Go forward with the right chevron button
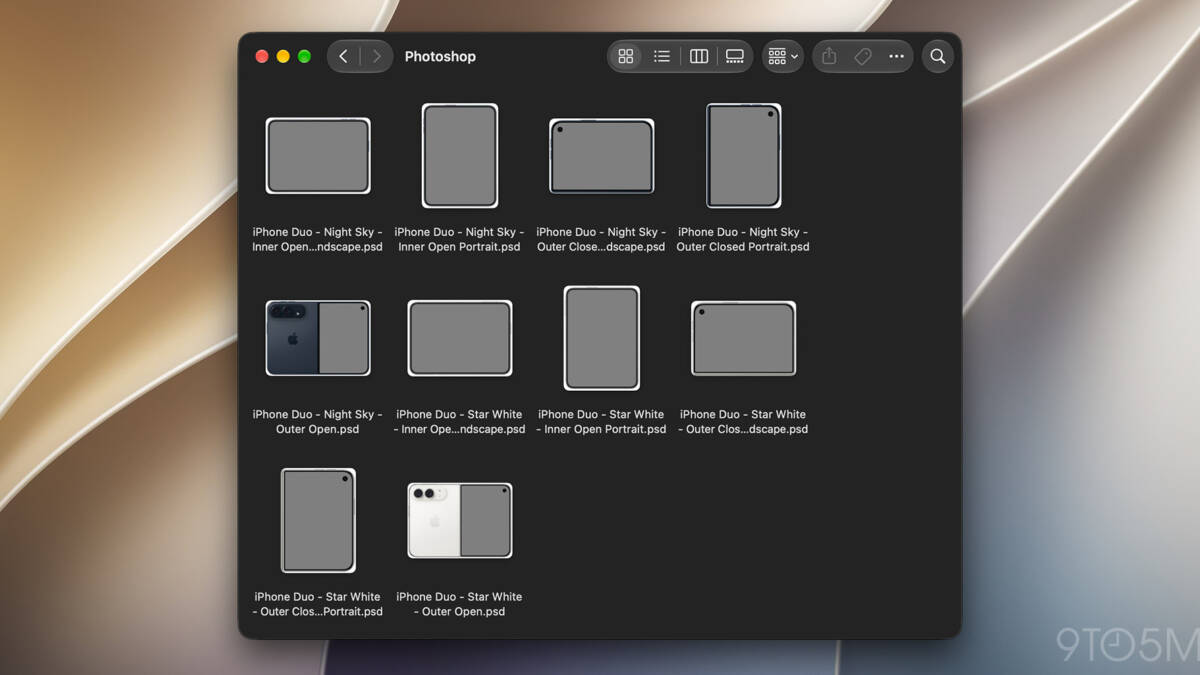This screenshot has height=675, width=1200. (x=376, y=57)
